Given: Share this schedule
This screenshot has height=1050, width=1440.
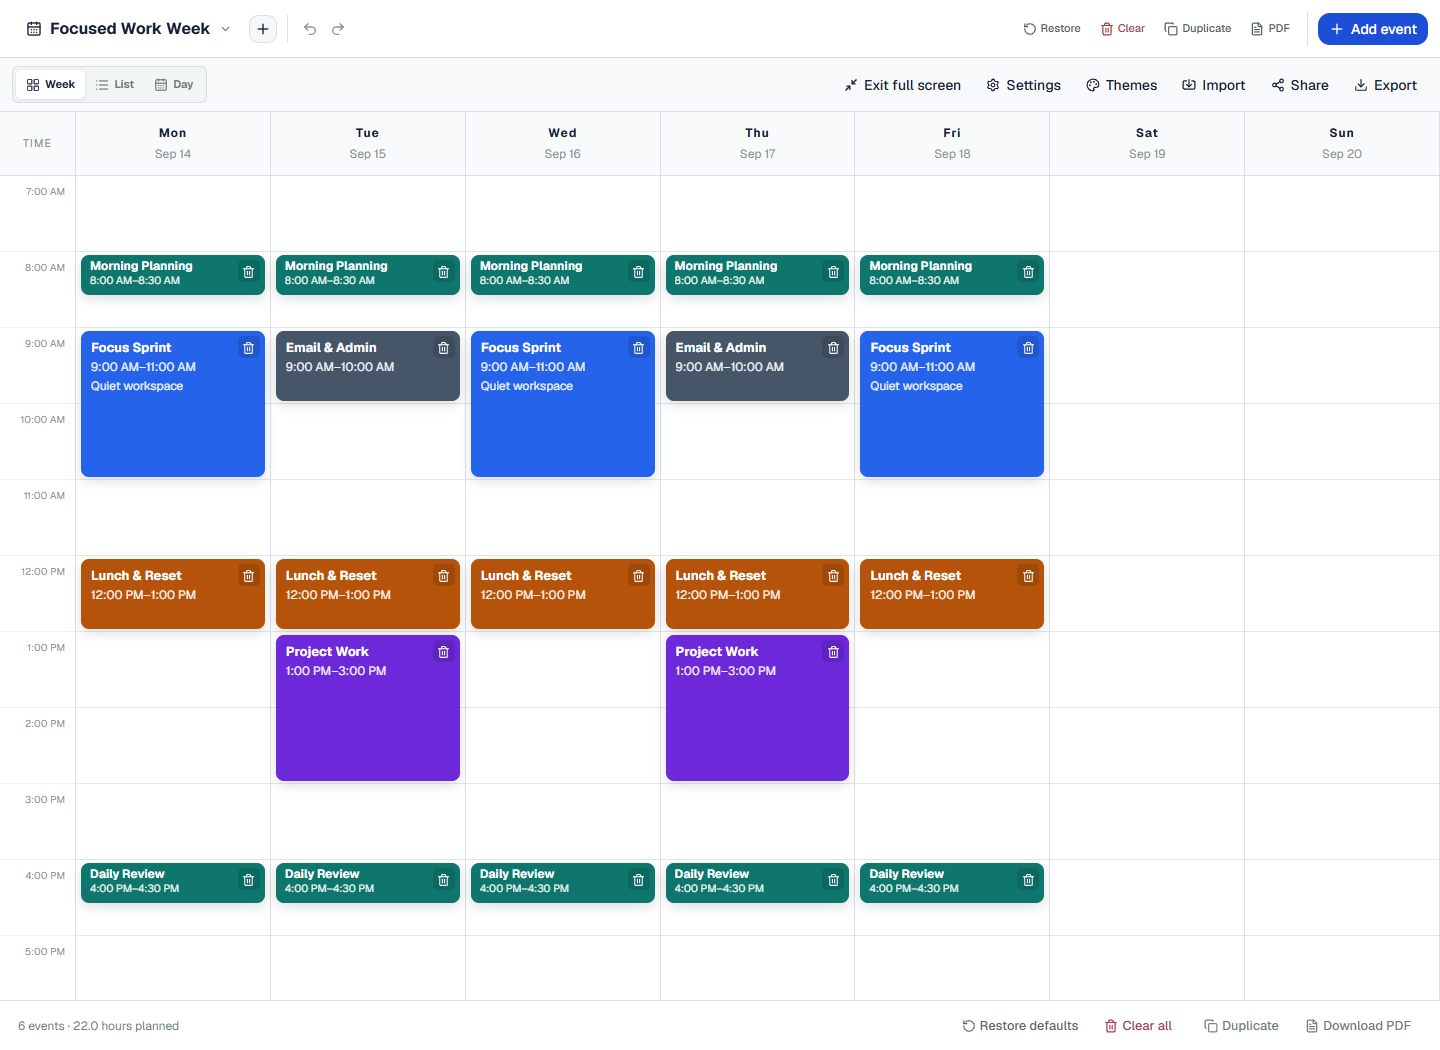Looking at the screenshot, I should 1300,85.
